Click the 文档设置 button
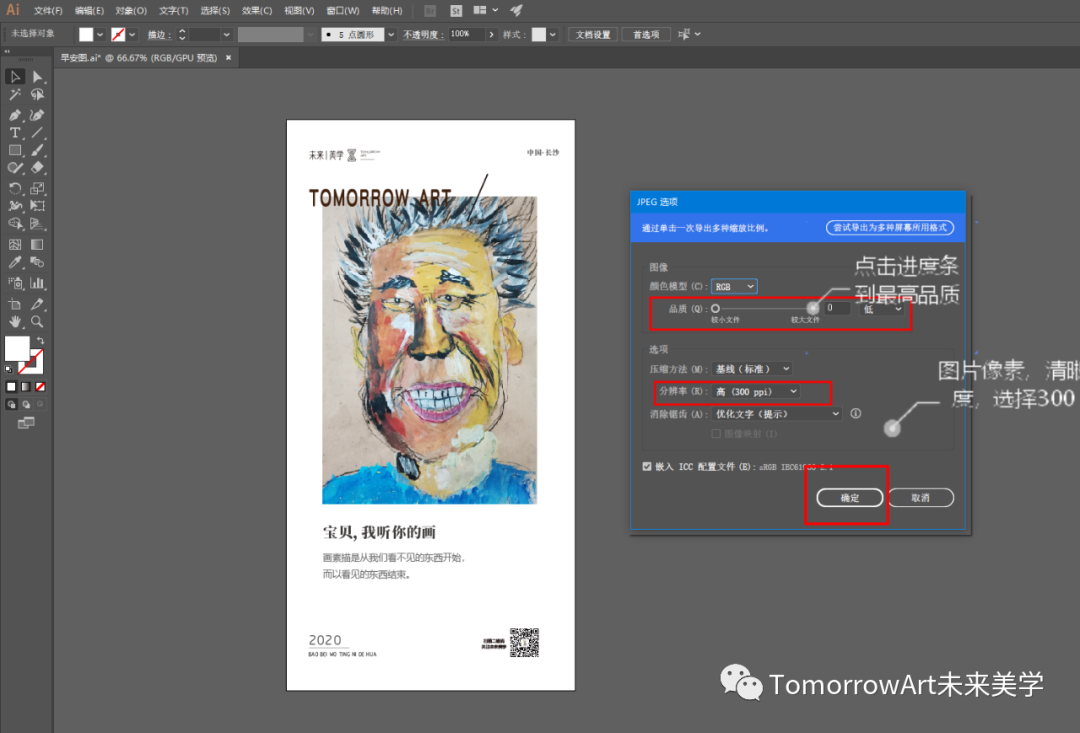This screenshot has width=1080, height=733. pos(593,34)
